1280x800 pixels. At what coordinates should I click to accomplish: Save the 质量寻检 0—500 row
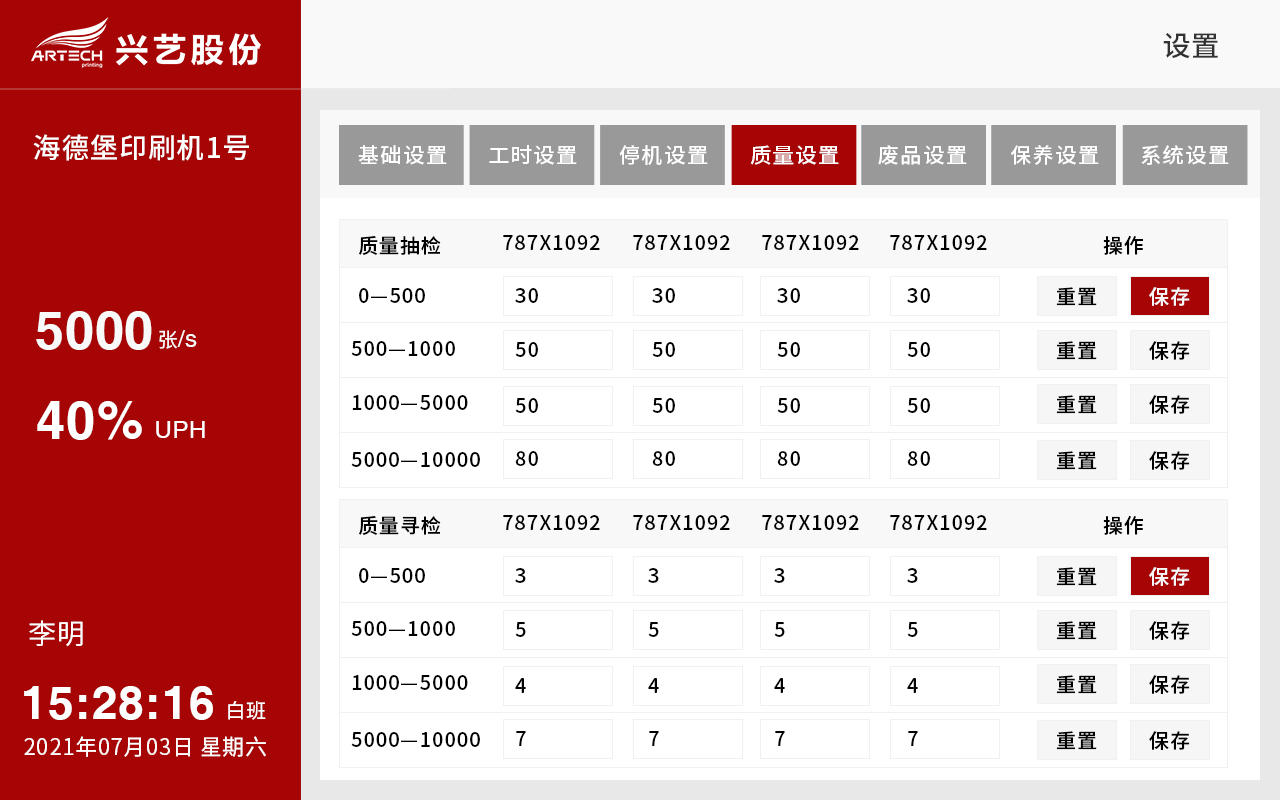pyautogui.click(x=1170, y=576)
